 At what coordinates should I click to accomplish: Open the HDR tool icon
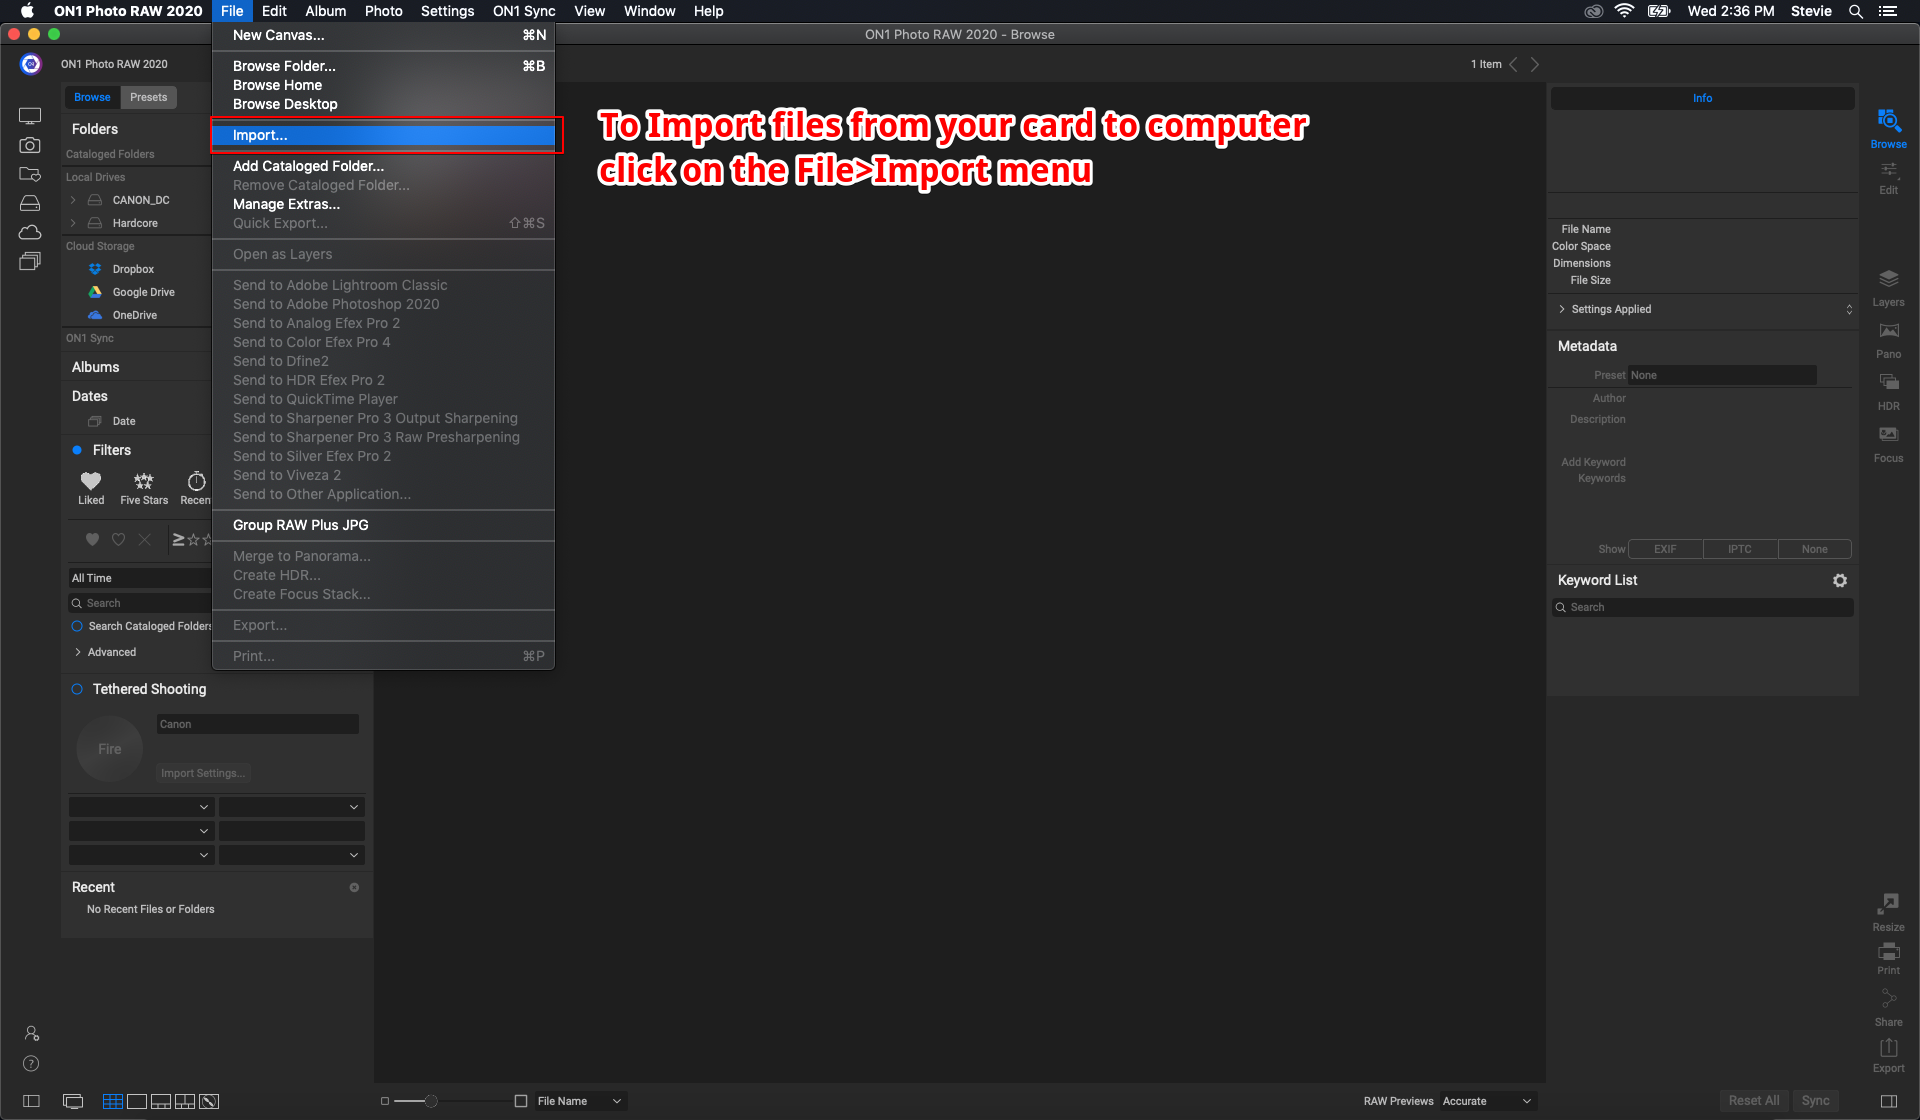click(x=1888, y=383)
